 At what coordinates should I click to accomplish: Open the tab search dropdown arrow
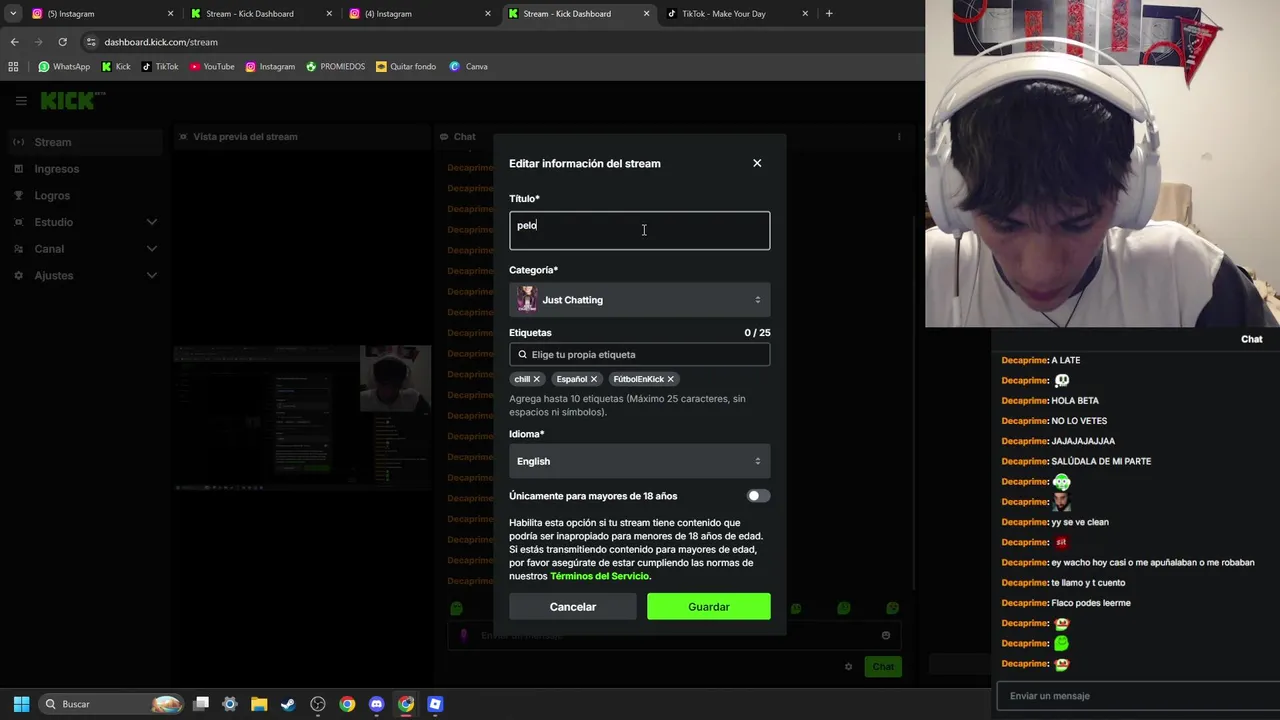point(13,14)
